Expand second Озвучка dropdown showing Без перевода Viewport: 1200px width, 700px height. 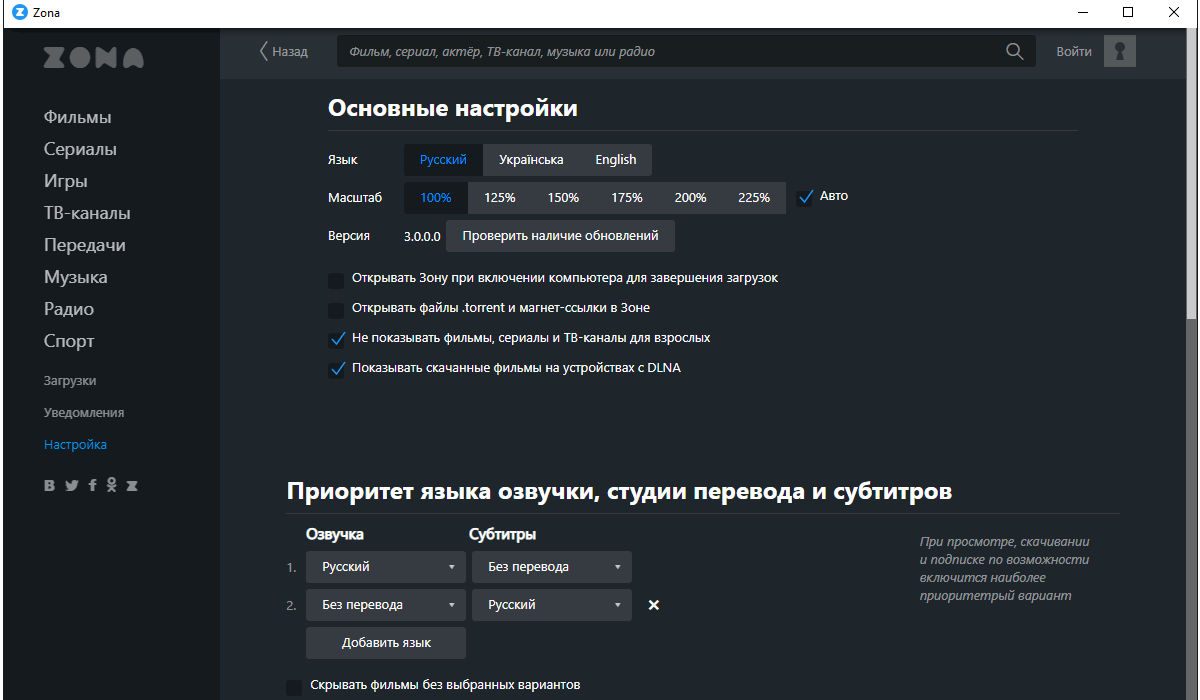(x=385, y=605)
